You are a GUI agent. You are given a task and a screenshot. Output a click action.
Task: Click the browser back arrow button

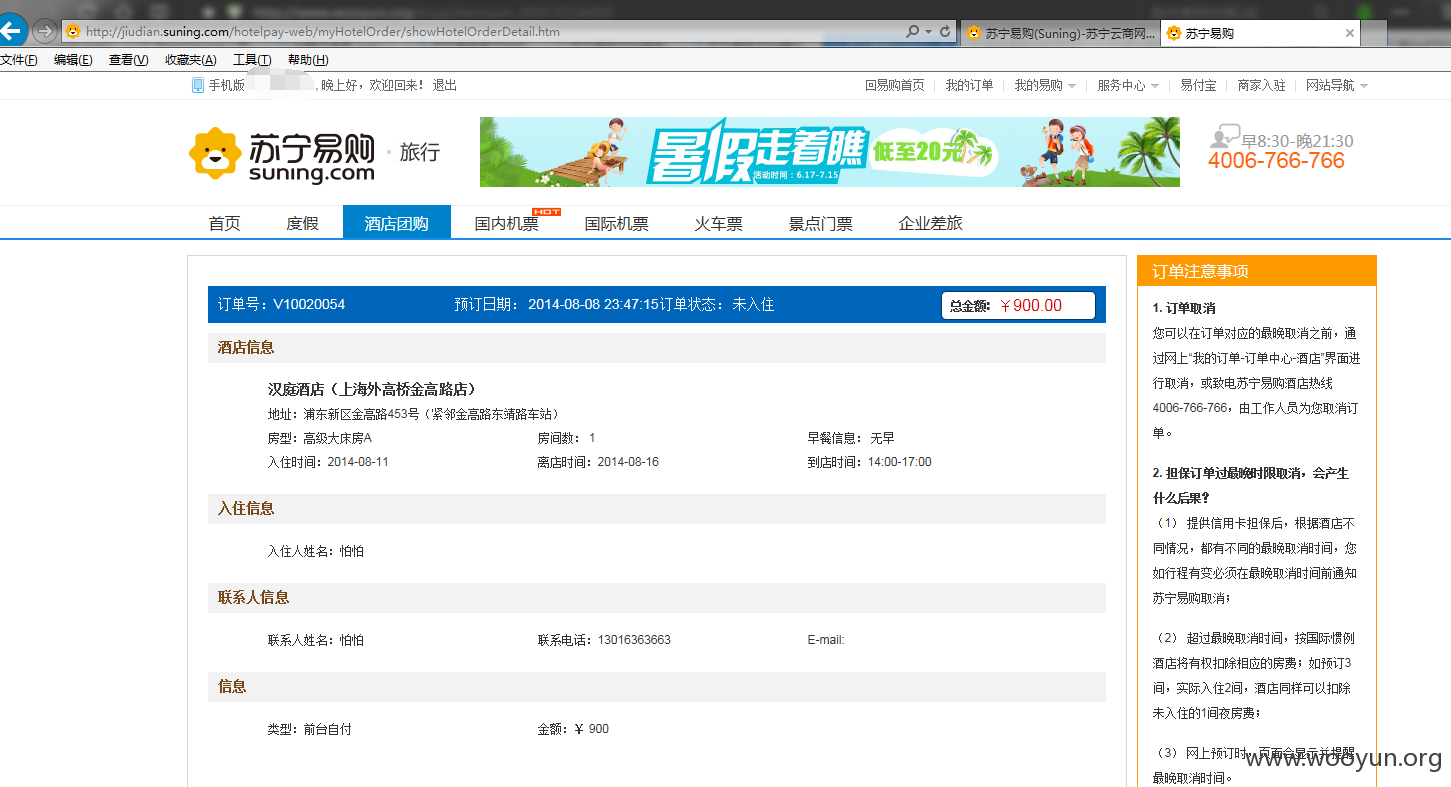[x=12, y=30]
